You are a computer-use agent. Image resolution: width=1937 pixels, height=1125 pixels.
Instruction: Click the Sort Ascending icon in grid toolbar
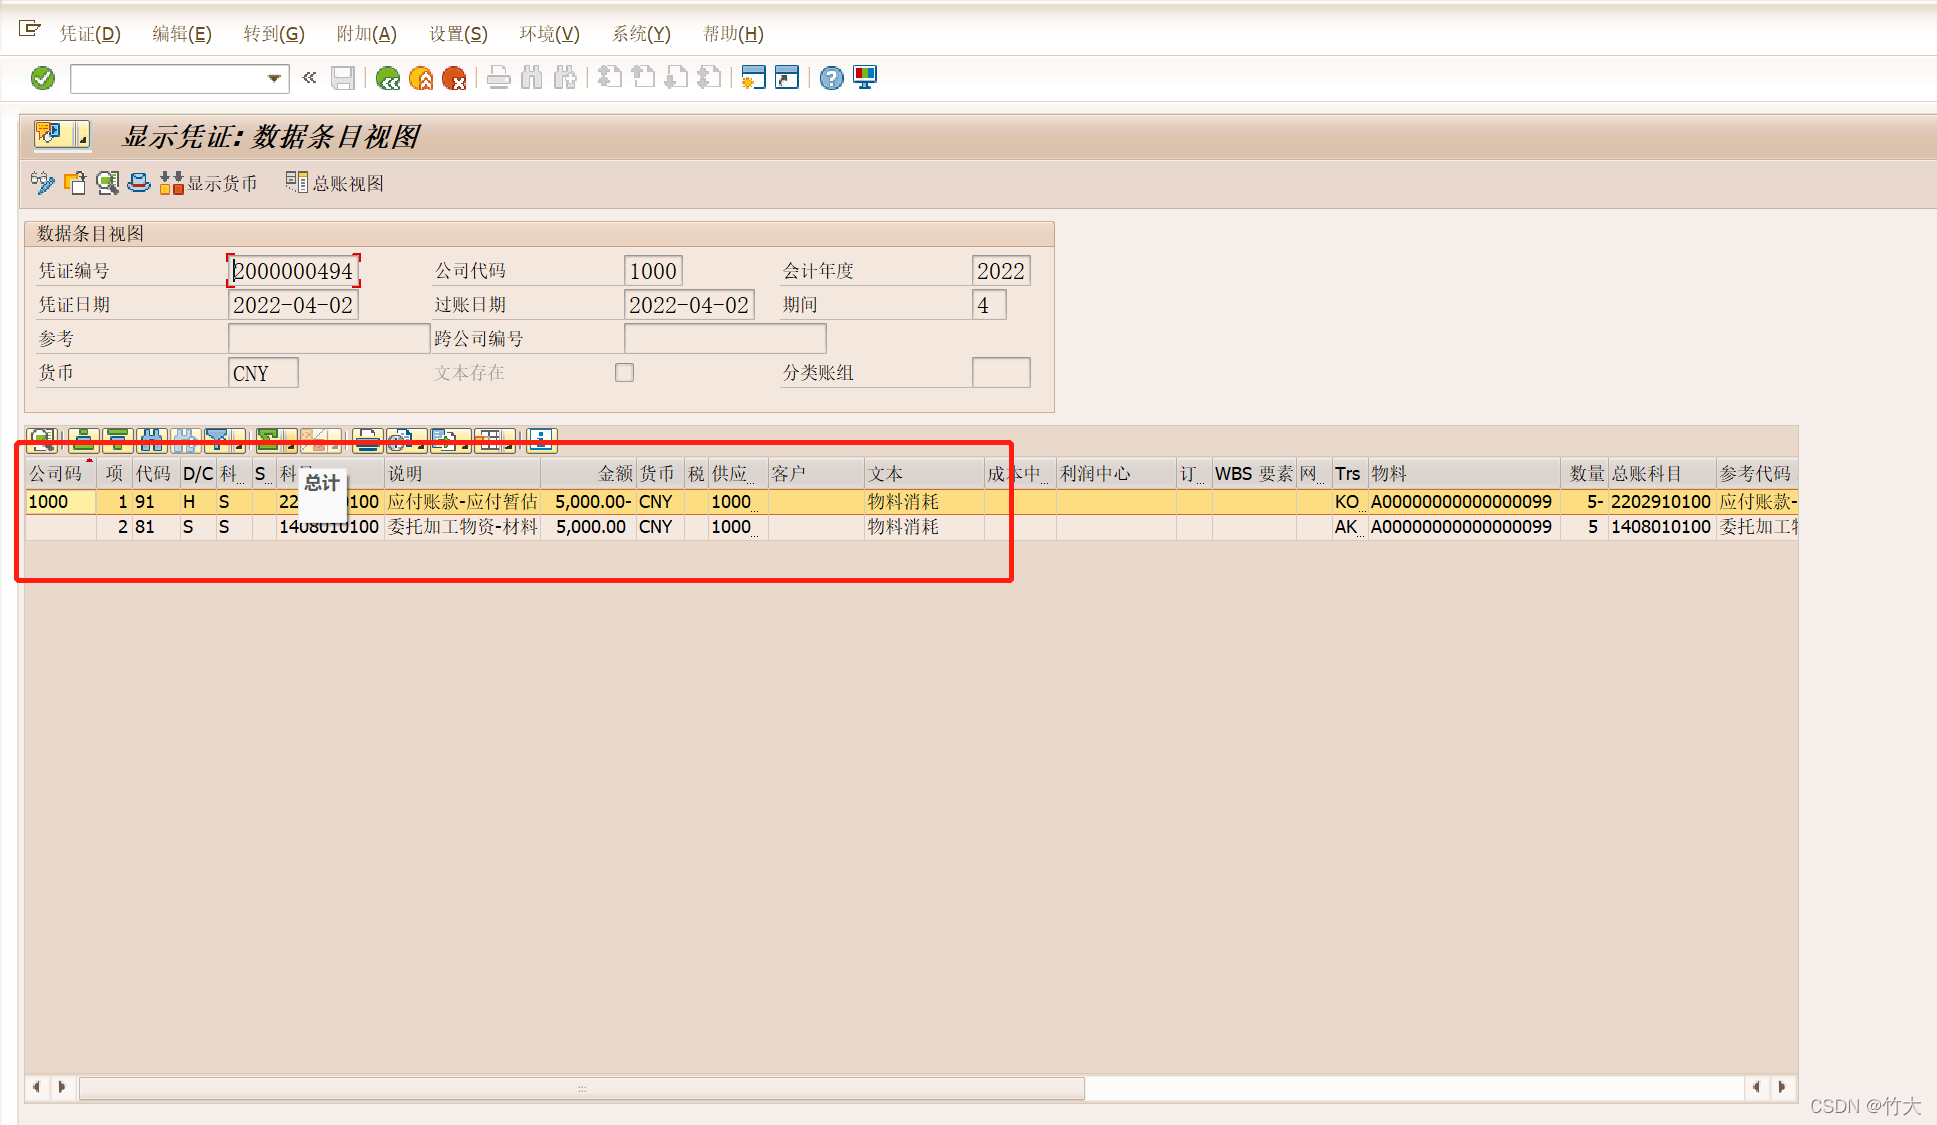[x=84, y=439]
